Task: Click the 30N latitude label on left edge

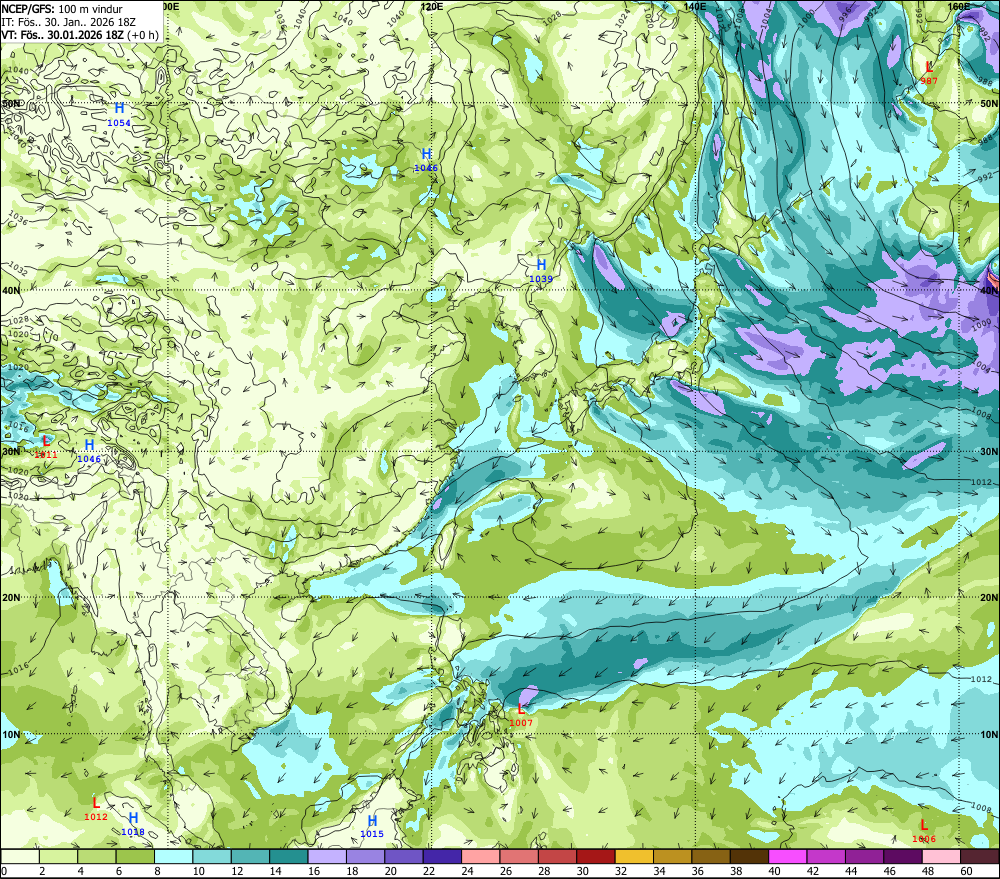Action: pyautogui.click(x=10, y=452)
